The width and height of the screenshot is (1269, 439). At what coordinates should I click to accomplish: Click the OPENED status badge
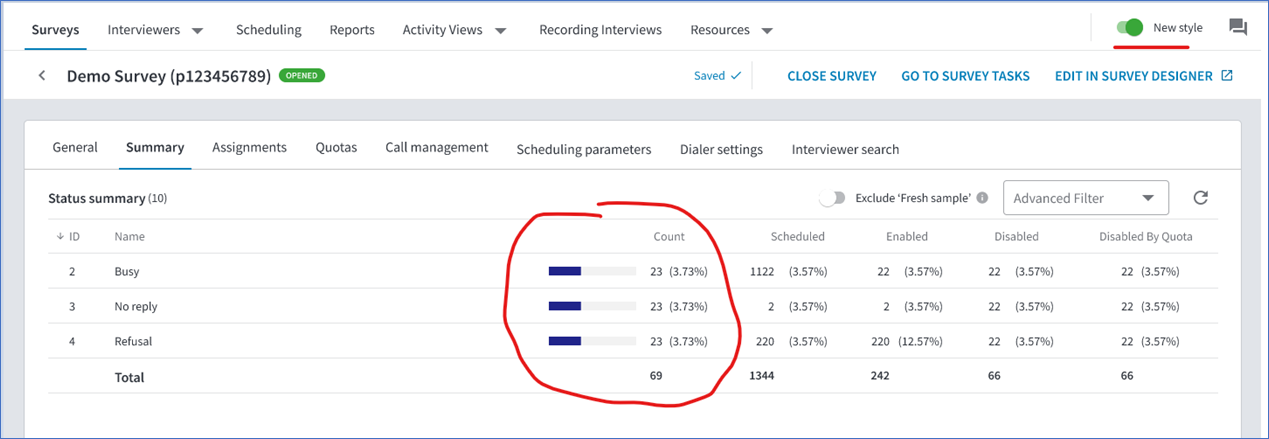pos(302,75)
